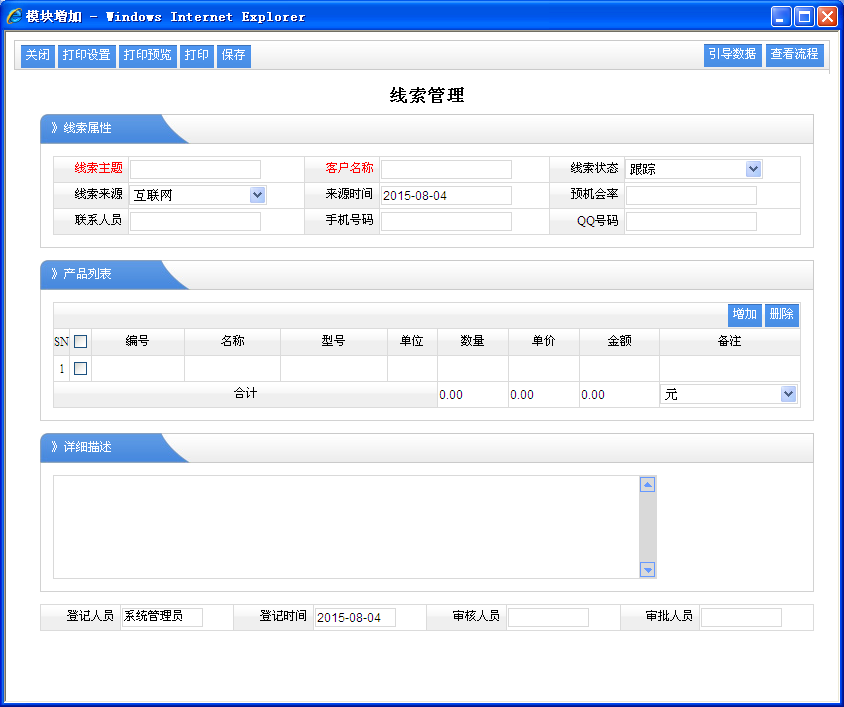Click 引导数据 button
844x707 pixels.
(x=732, y=55)
